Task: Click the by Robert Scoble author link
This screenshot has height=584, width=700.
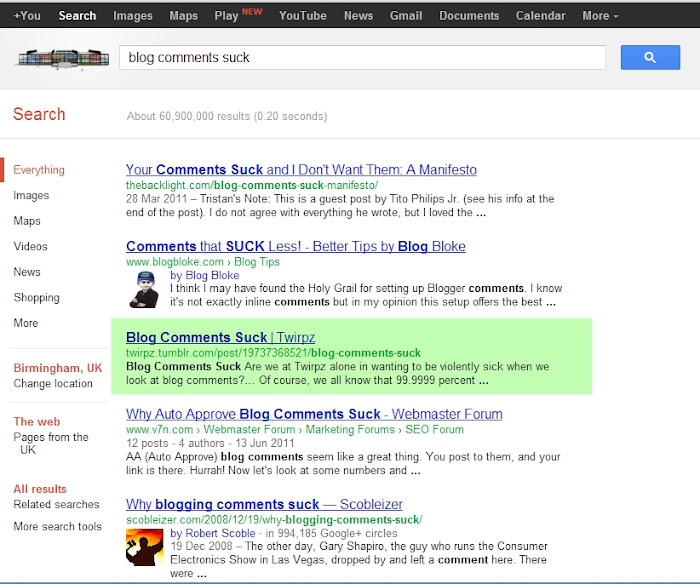Action: [x=213, y=533]
